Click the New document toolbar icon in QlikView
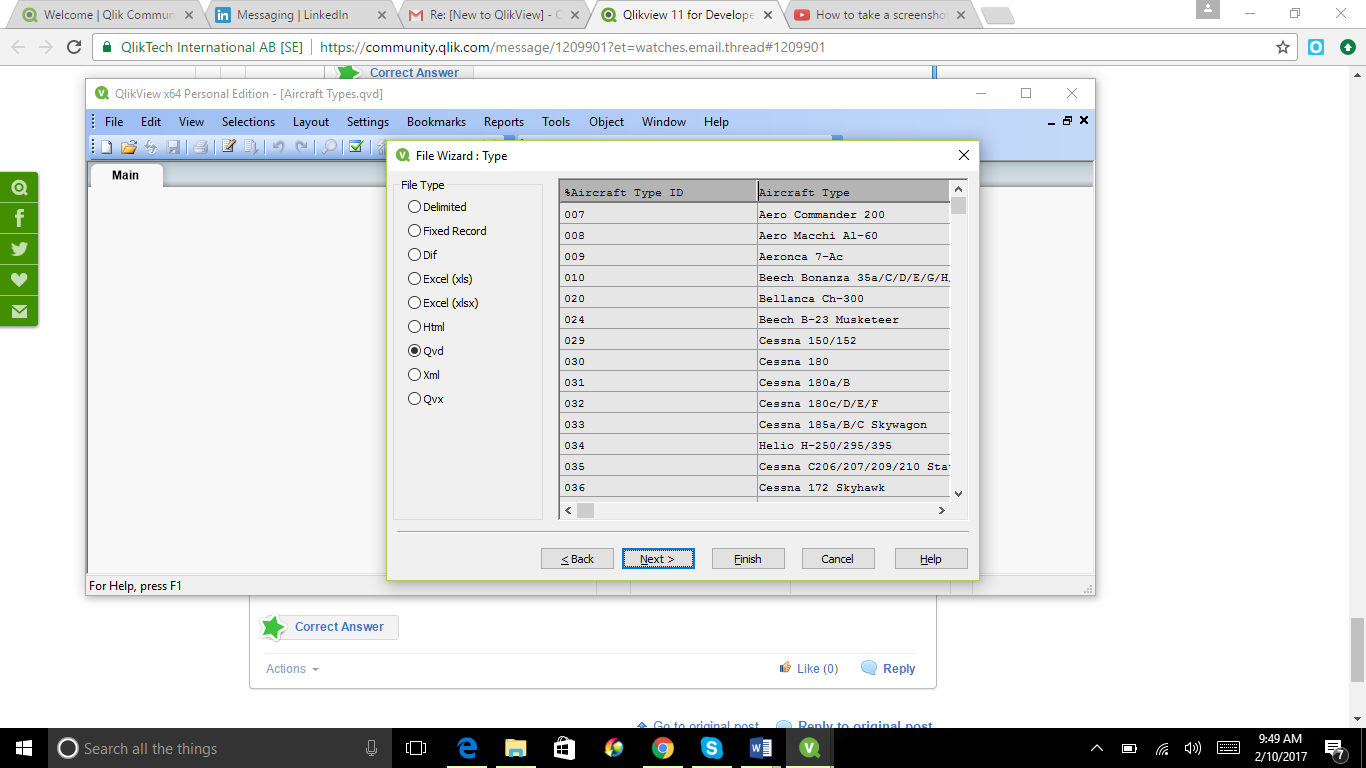This screenshot has width=1366, height=768. (107, 147)
